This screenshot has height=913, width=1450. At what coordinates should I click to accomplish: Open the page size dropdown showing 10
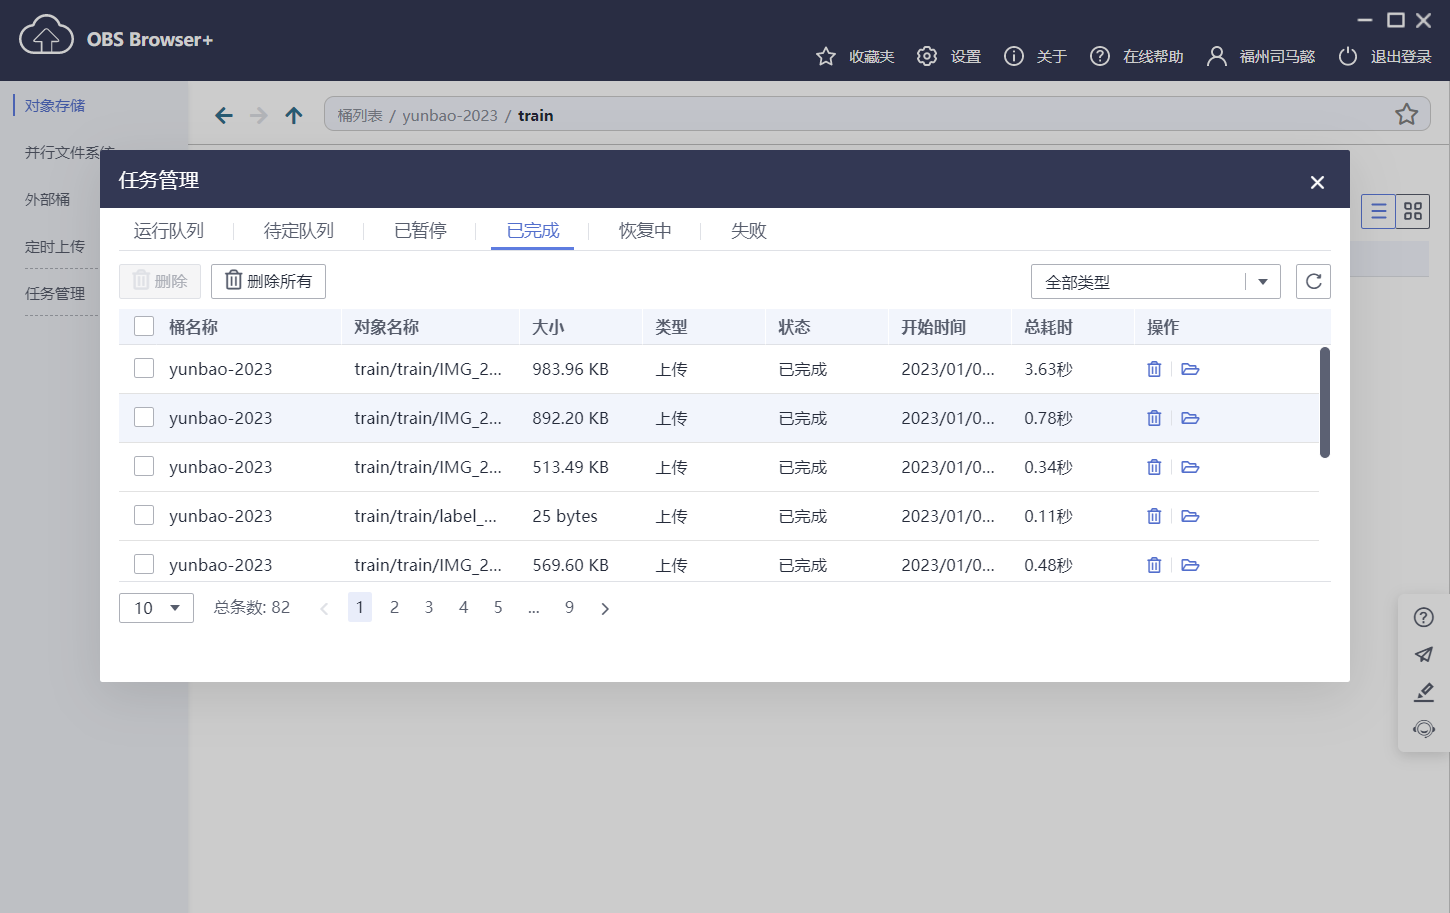(156, 608)
